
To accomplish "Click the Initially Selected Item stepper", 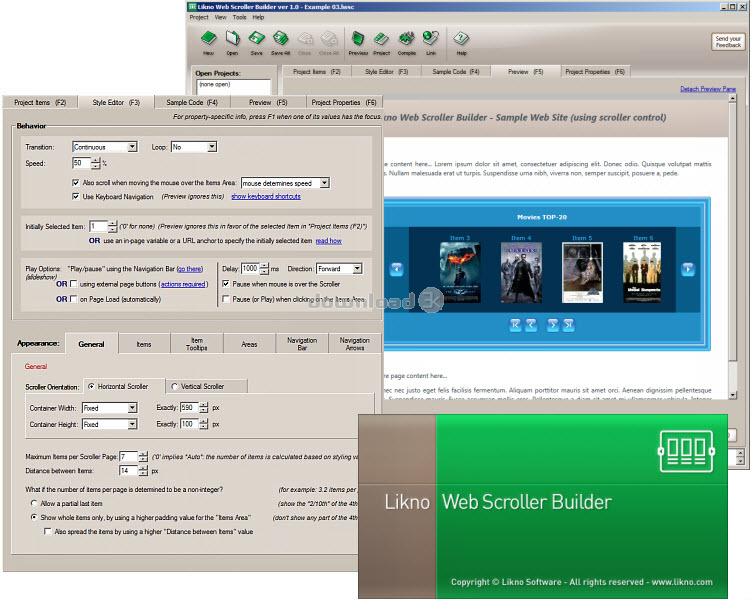I will 112,226.
